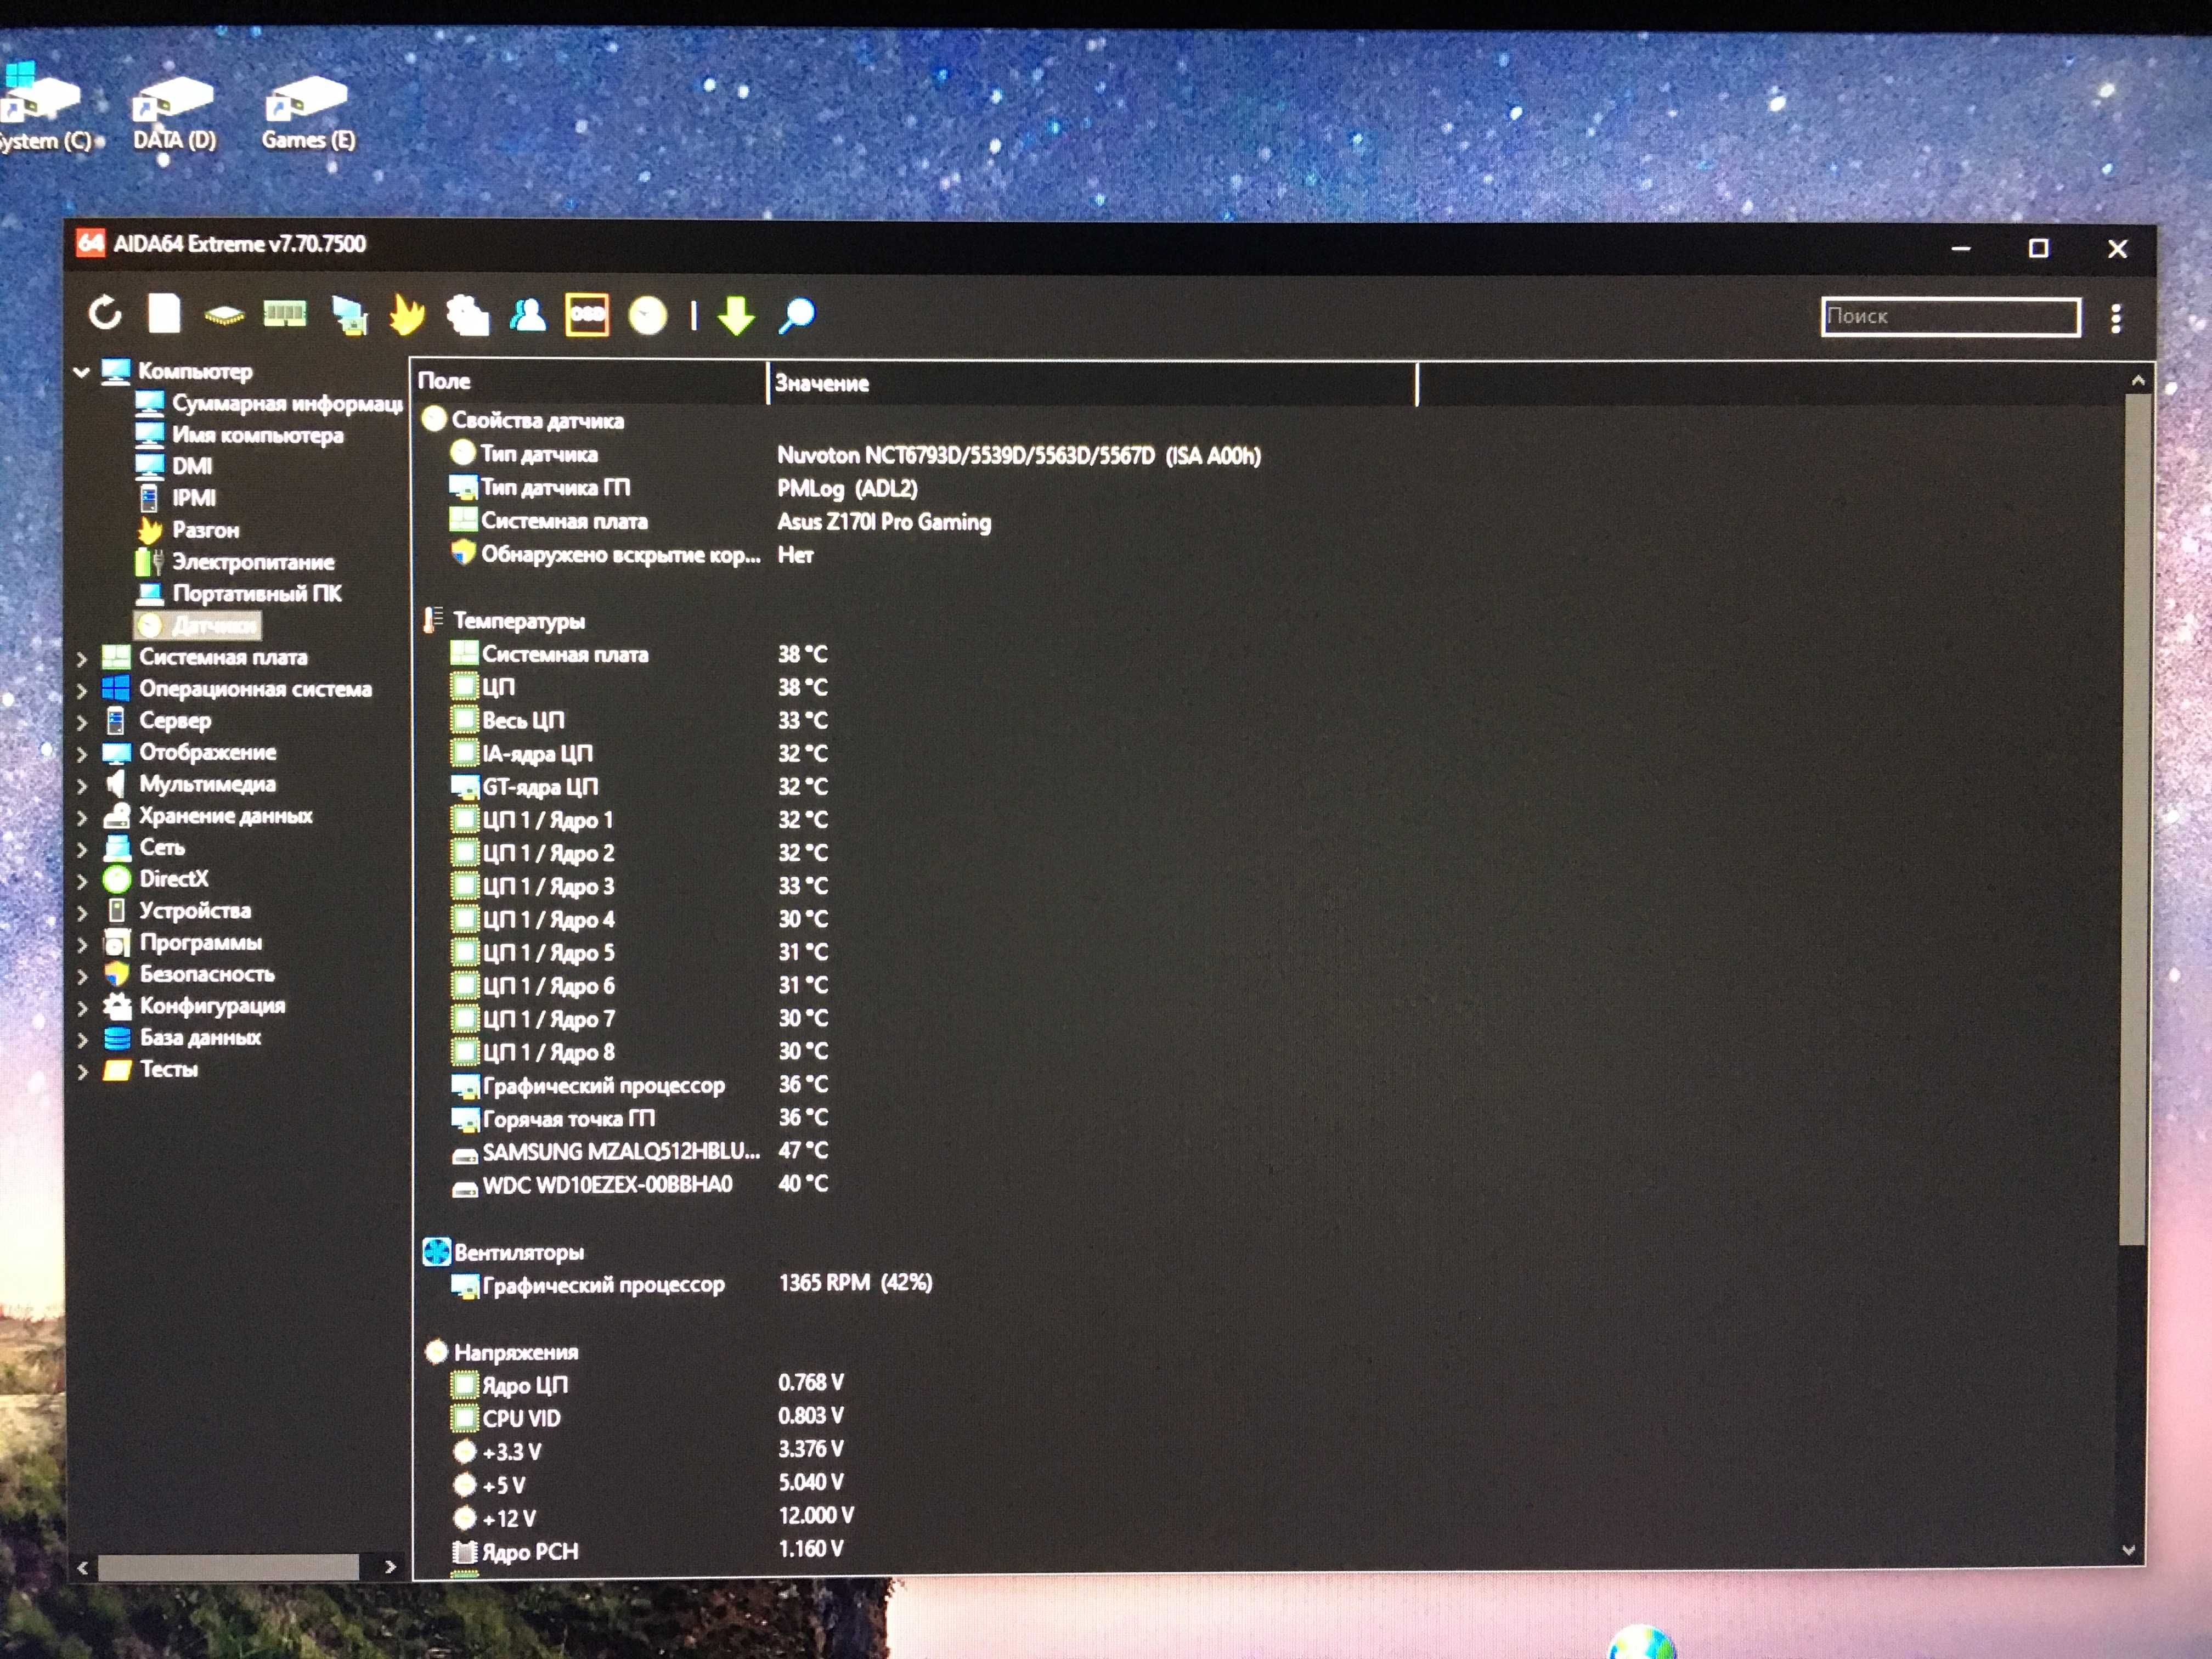Screen dimensions: 2212x1659
Task: Click the Refresh toolbar icon
Action: 105,314
